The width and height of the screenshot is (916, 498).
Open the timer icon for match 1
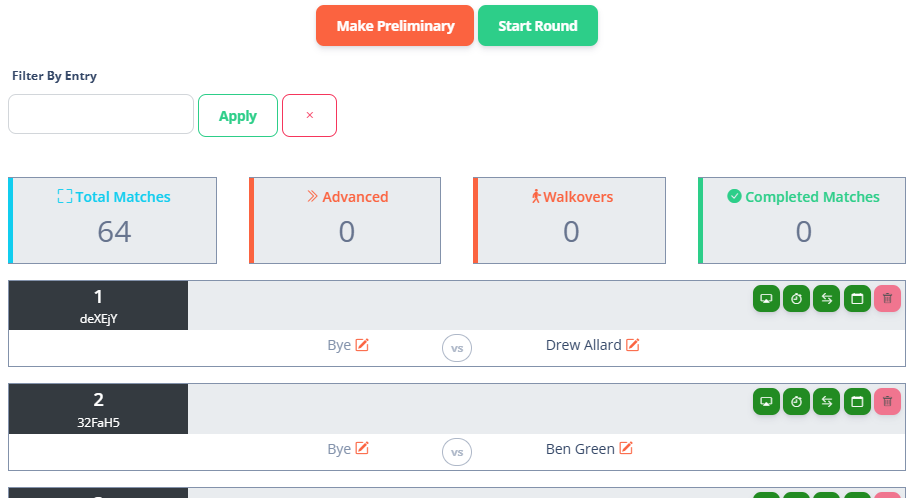coord(796,299)
